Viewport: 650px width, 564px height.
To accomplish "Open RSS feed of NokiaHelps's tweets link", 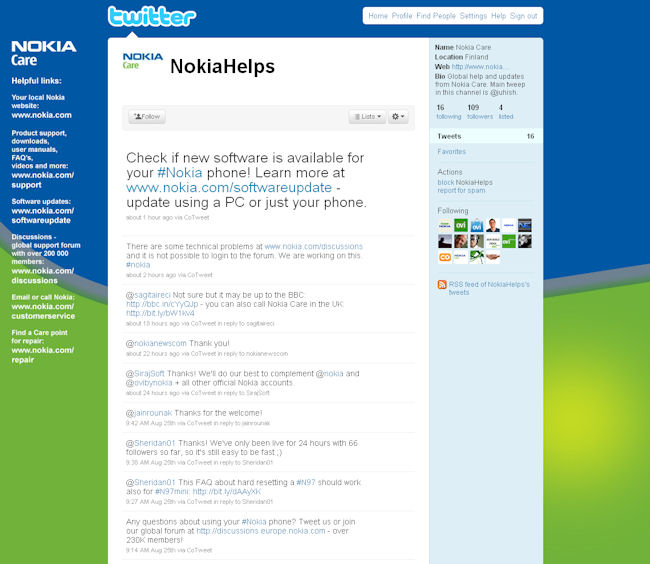I will [489, 288].
